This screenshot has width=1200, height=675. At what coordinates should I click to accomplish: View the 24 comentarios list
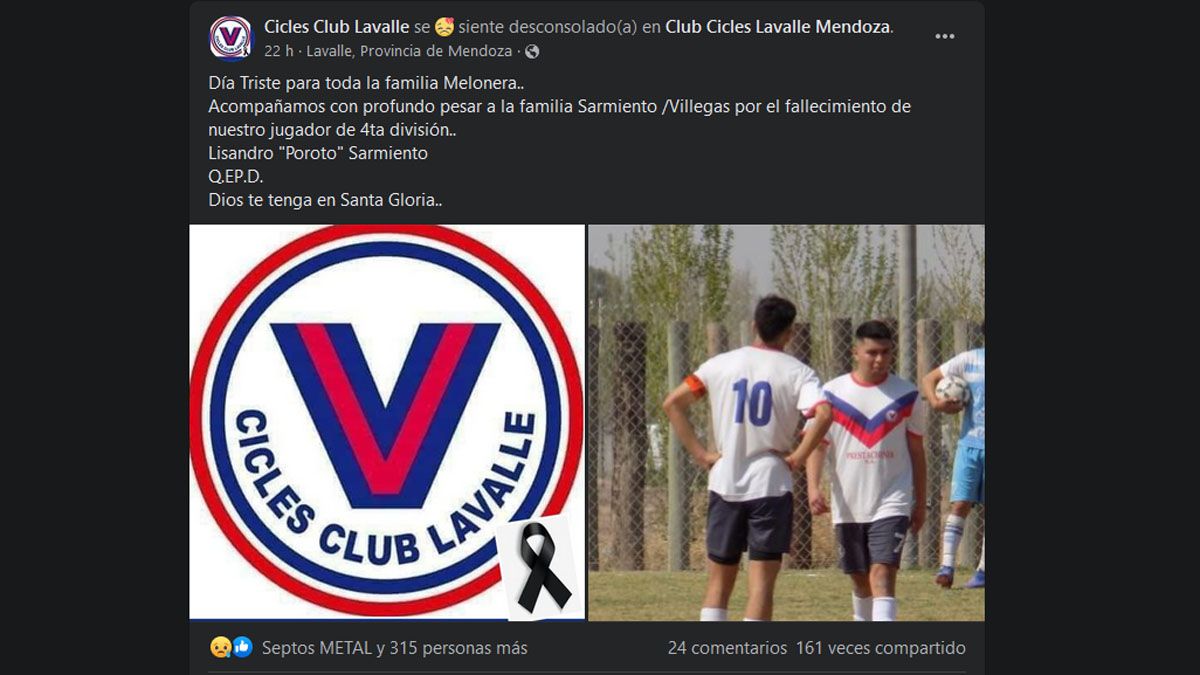pyautogui.click(x=727, y=648)
